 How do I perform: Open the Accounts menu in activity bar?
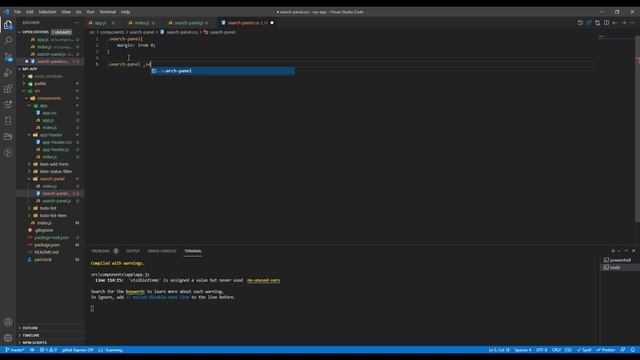[x=8, y=322]
